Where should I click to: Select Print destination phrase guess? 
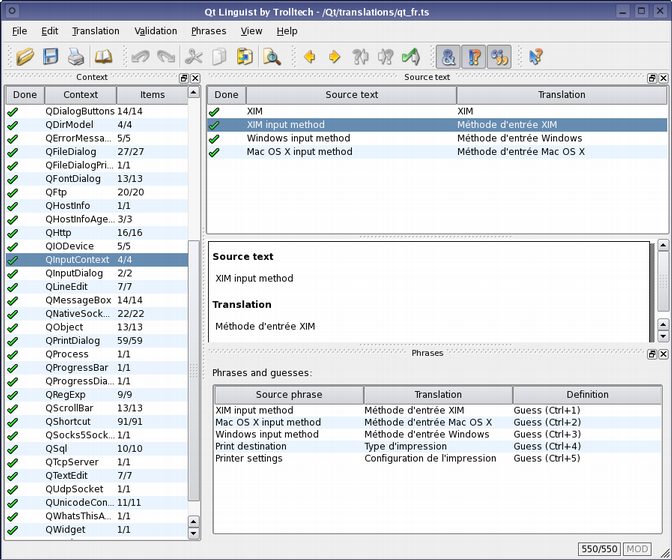pos(251,447)
